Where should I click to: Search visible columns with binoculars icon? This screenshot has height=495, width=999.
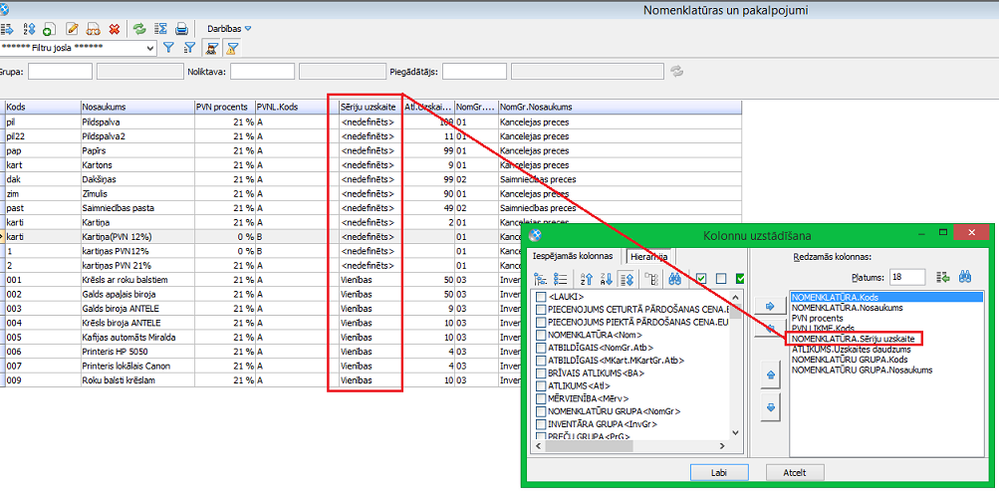coord(965,276)
